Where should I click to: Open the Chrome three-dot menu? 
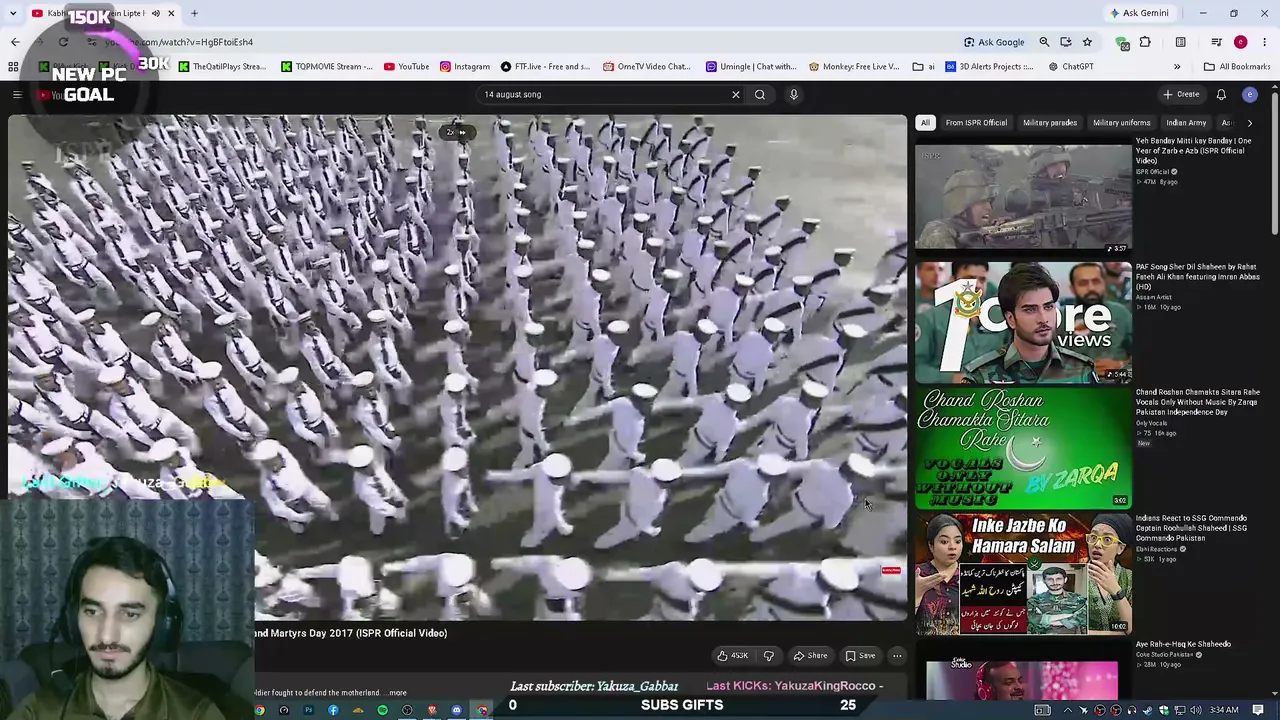1265,42
